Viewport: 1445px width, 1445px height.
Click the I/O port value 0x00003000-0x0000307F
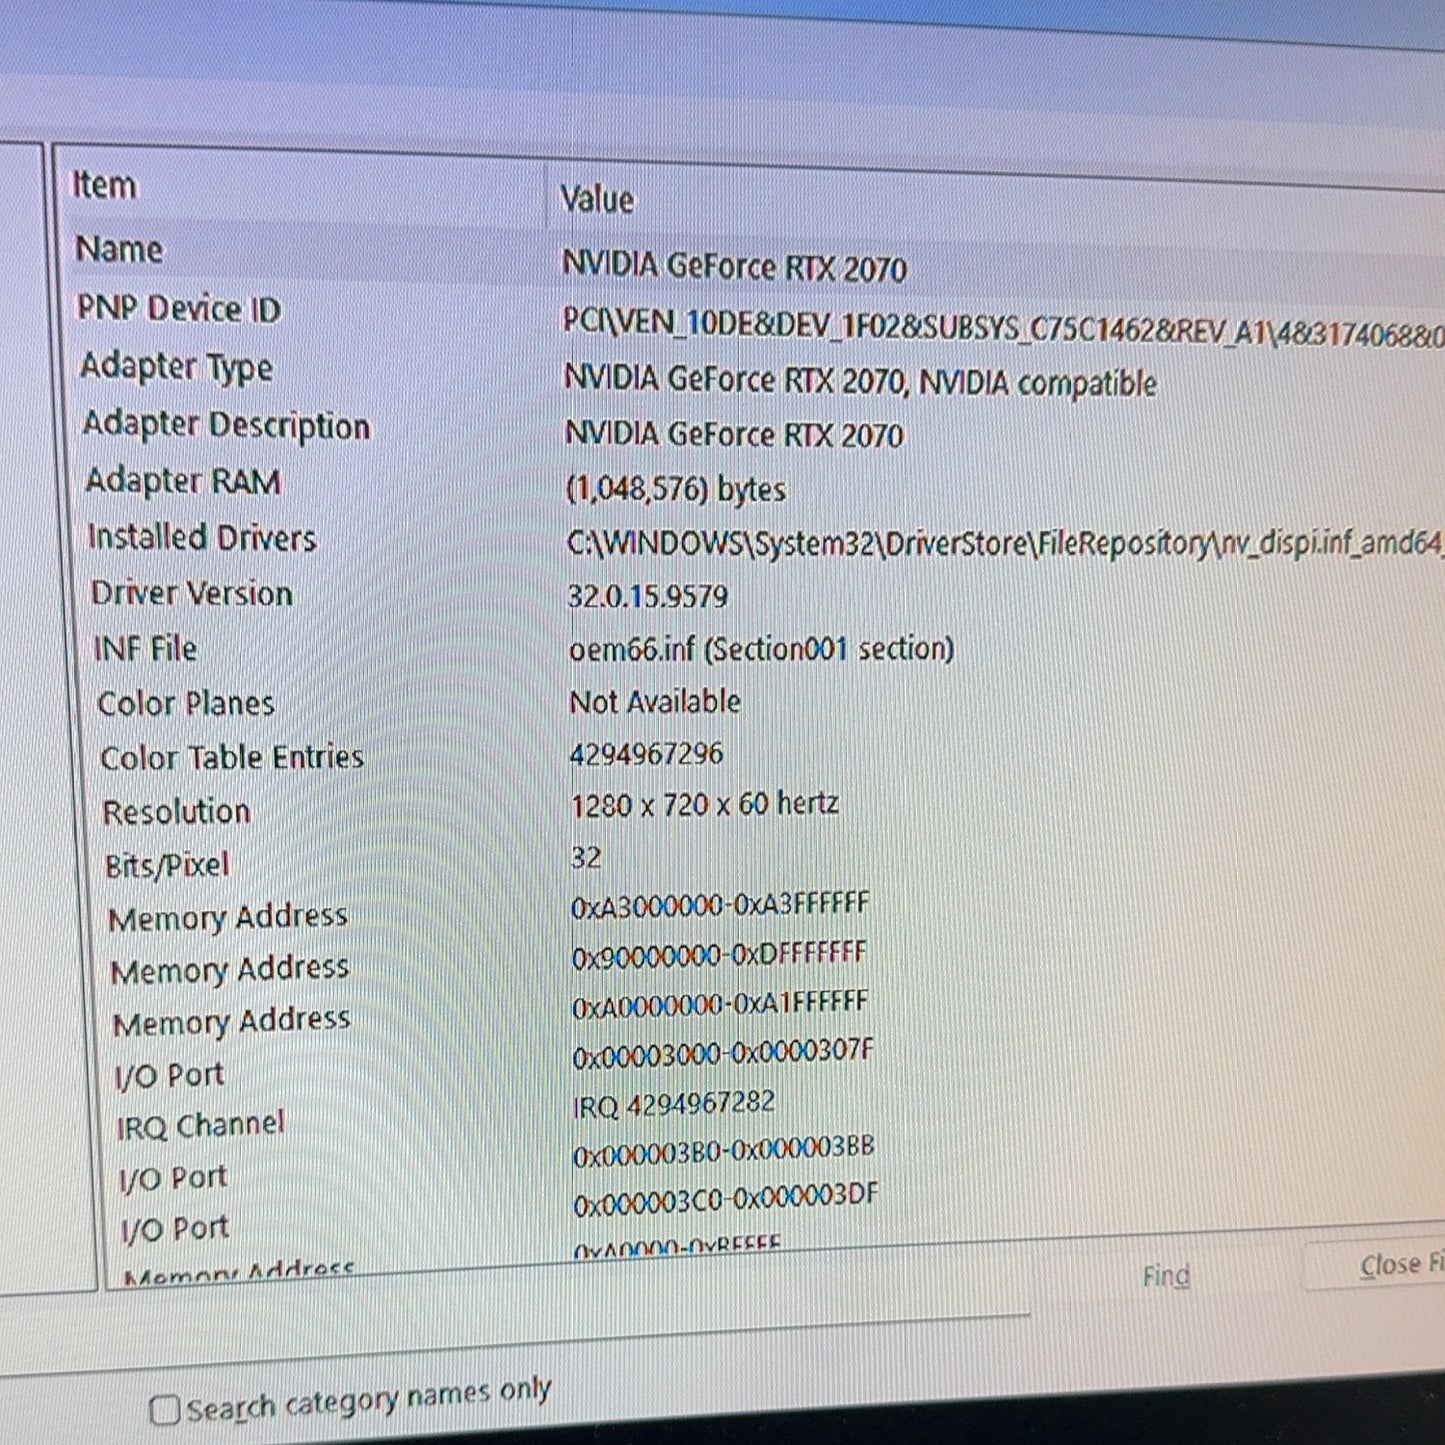click(x=723, y=1054)
